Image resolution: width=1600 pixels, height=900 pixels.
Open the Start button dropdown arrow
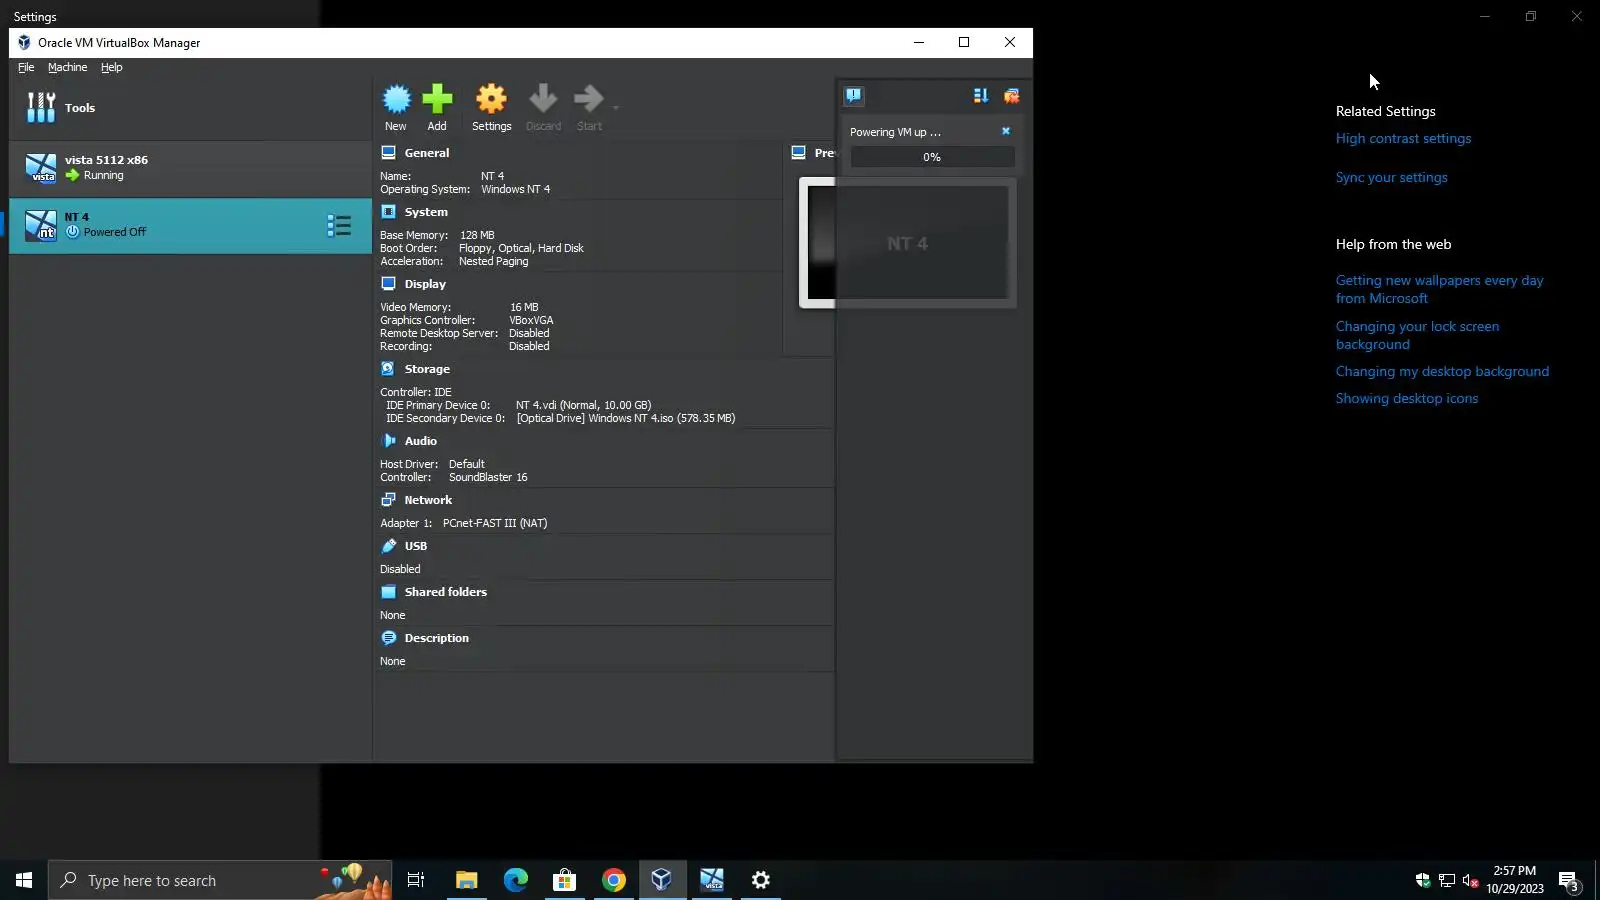click(x=616, y=107)
